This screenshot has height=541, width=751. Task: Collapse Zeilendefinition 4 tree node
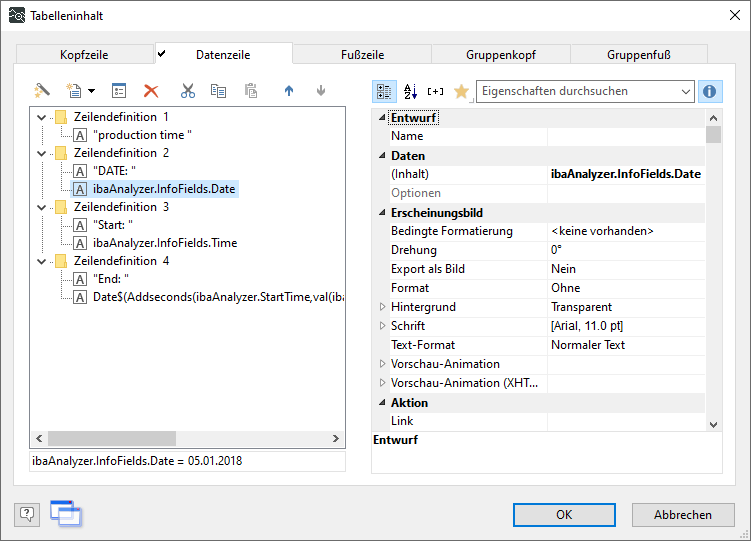tap(42, 261)
